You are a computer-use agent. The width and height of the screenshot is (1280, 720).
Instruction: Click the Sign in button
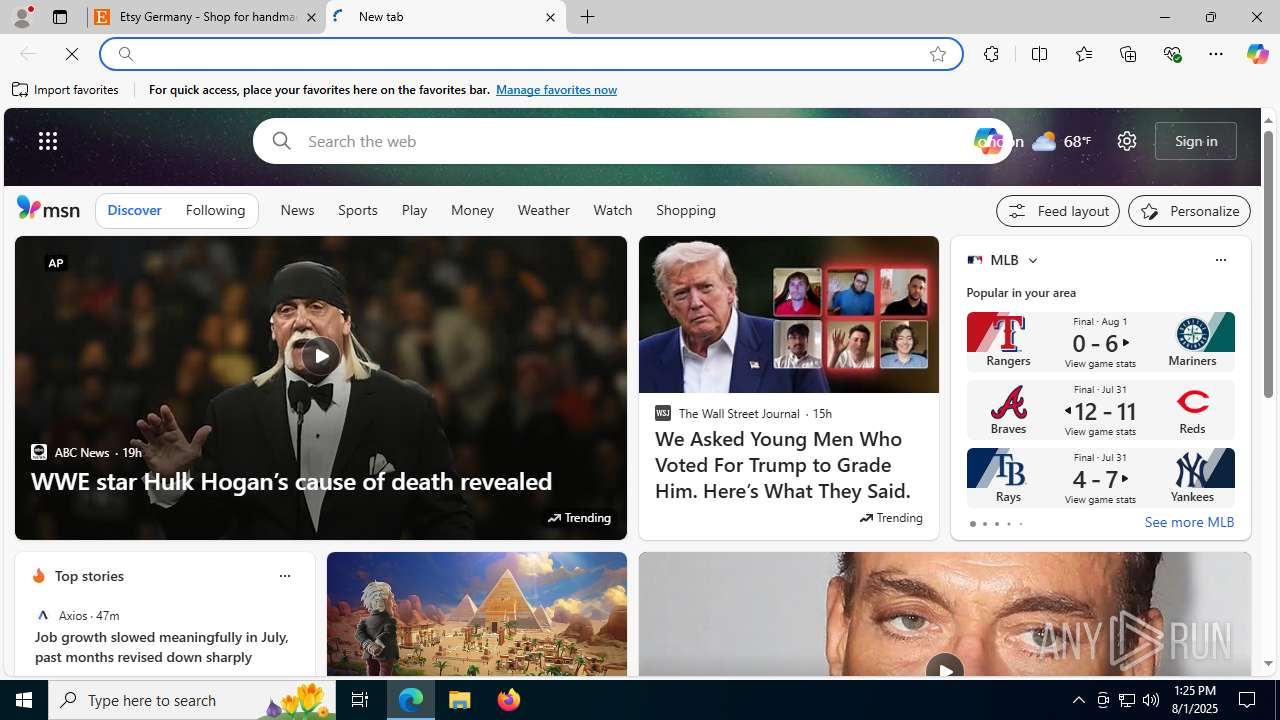1196,141
